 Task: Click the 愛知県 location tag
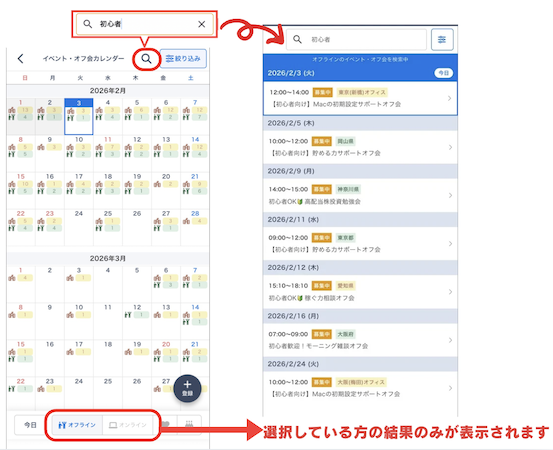tap(345, 286)
